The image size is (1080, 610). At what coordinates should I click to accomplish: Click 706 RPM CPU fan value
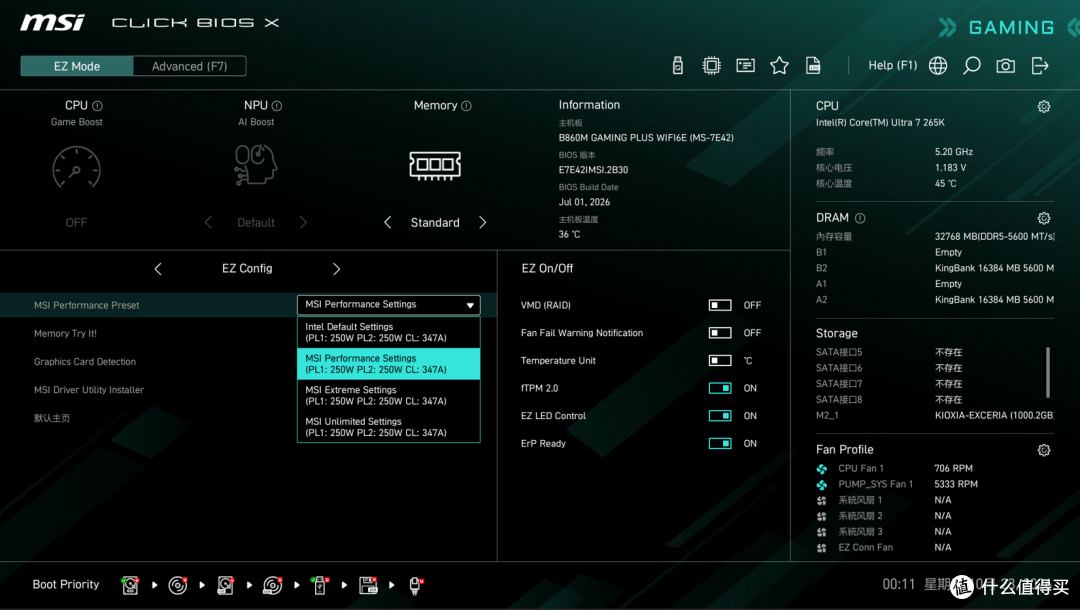(x=953, y=468)
